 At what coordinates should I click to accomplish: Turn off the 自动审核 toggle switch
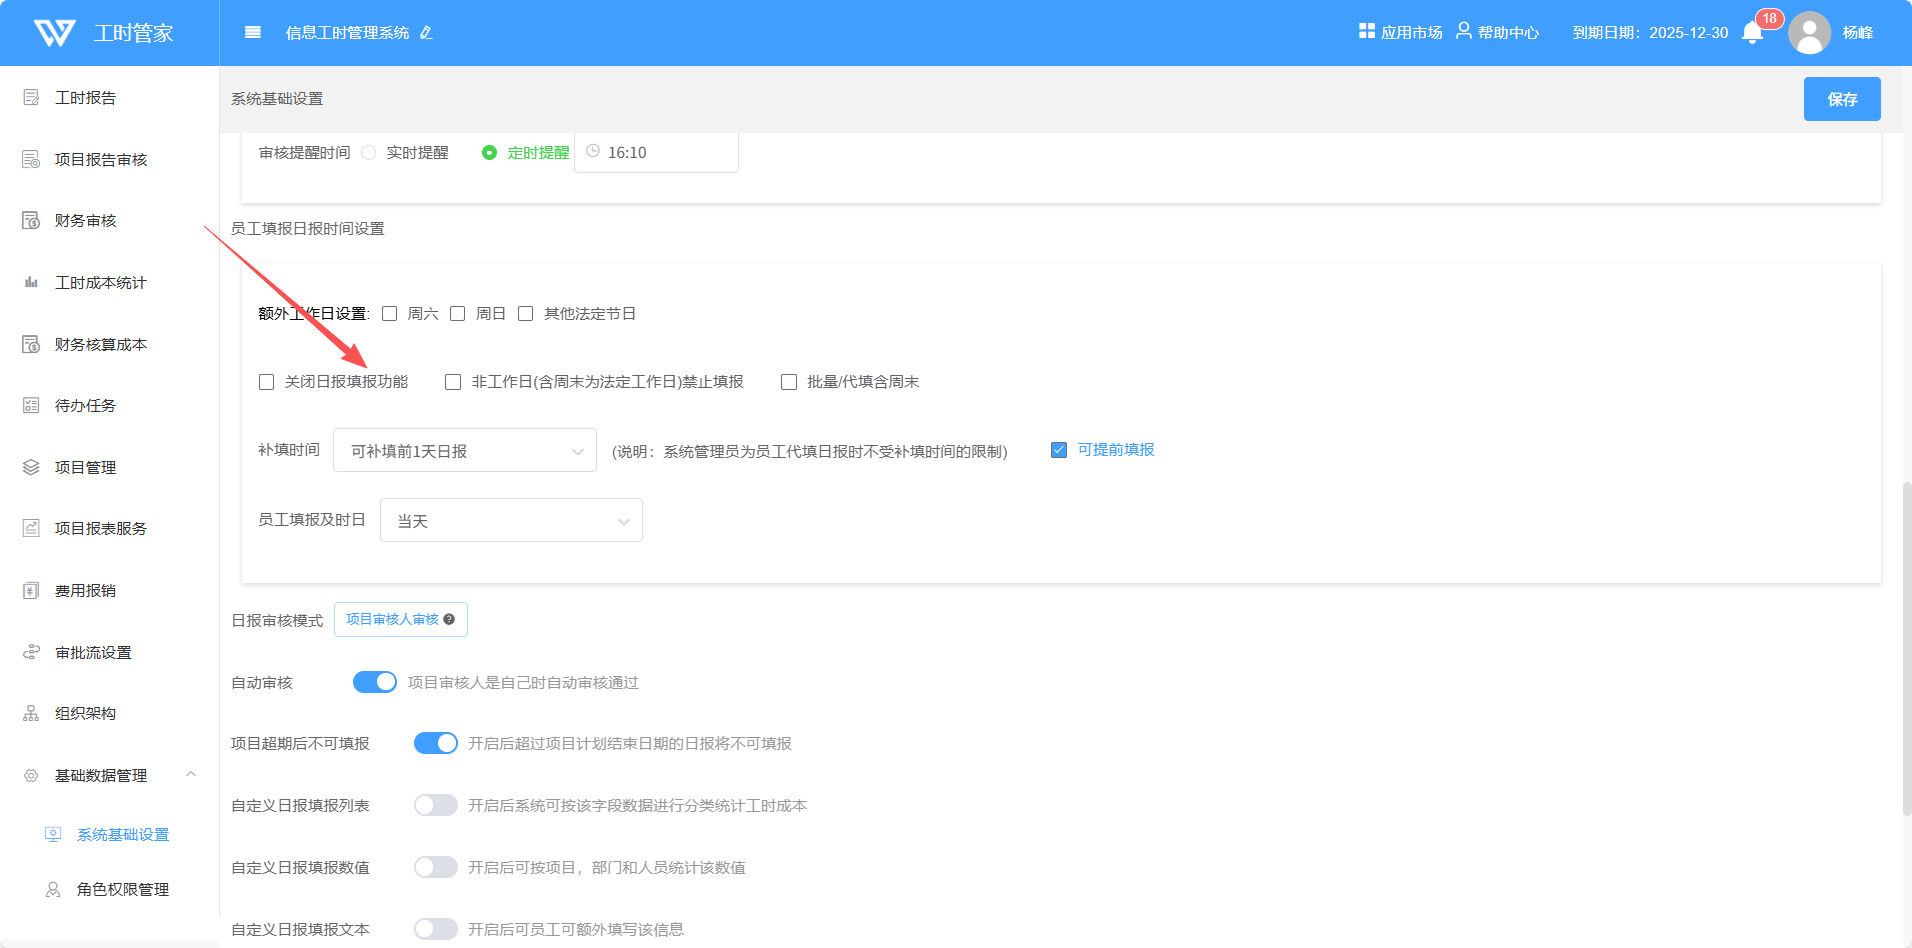coord(375,682)
